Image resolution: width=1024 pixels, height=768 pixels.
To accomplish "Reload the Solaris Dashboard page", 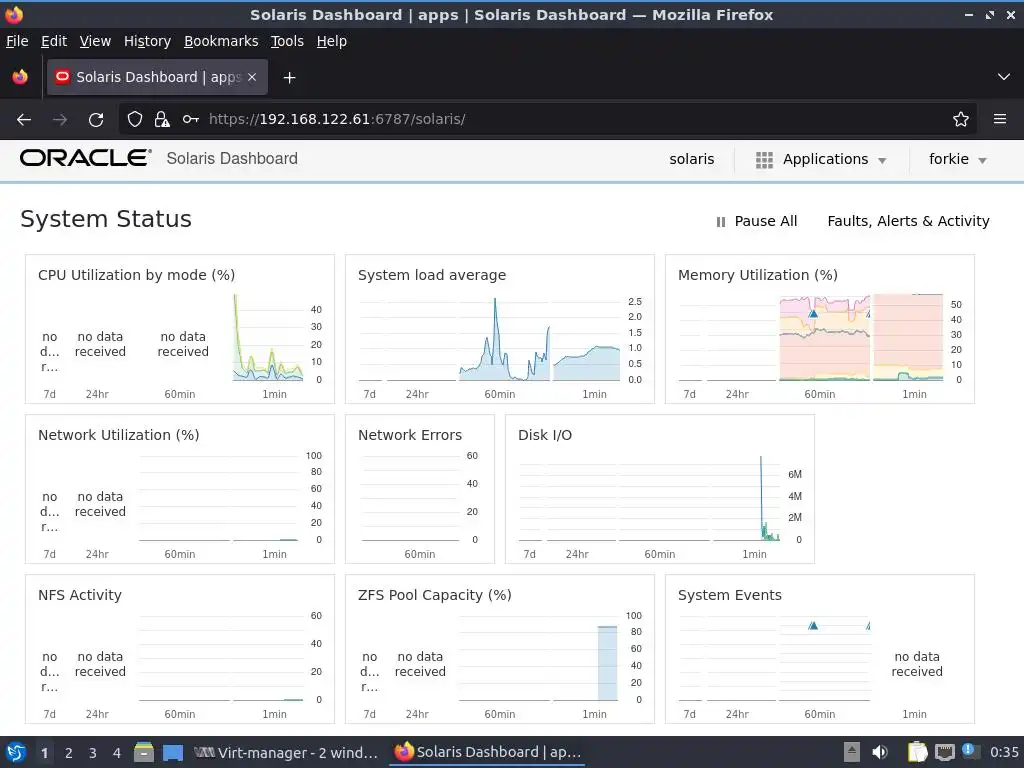I will (96, 119).
